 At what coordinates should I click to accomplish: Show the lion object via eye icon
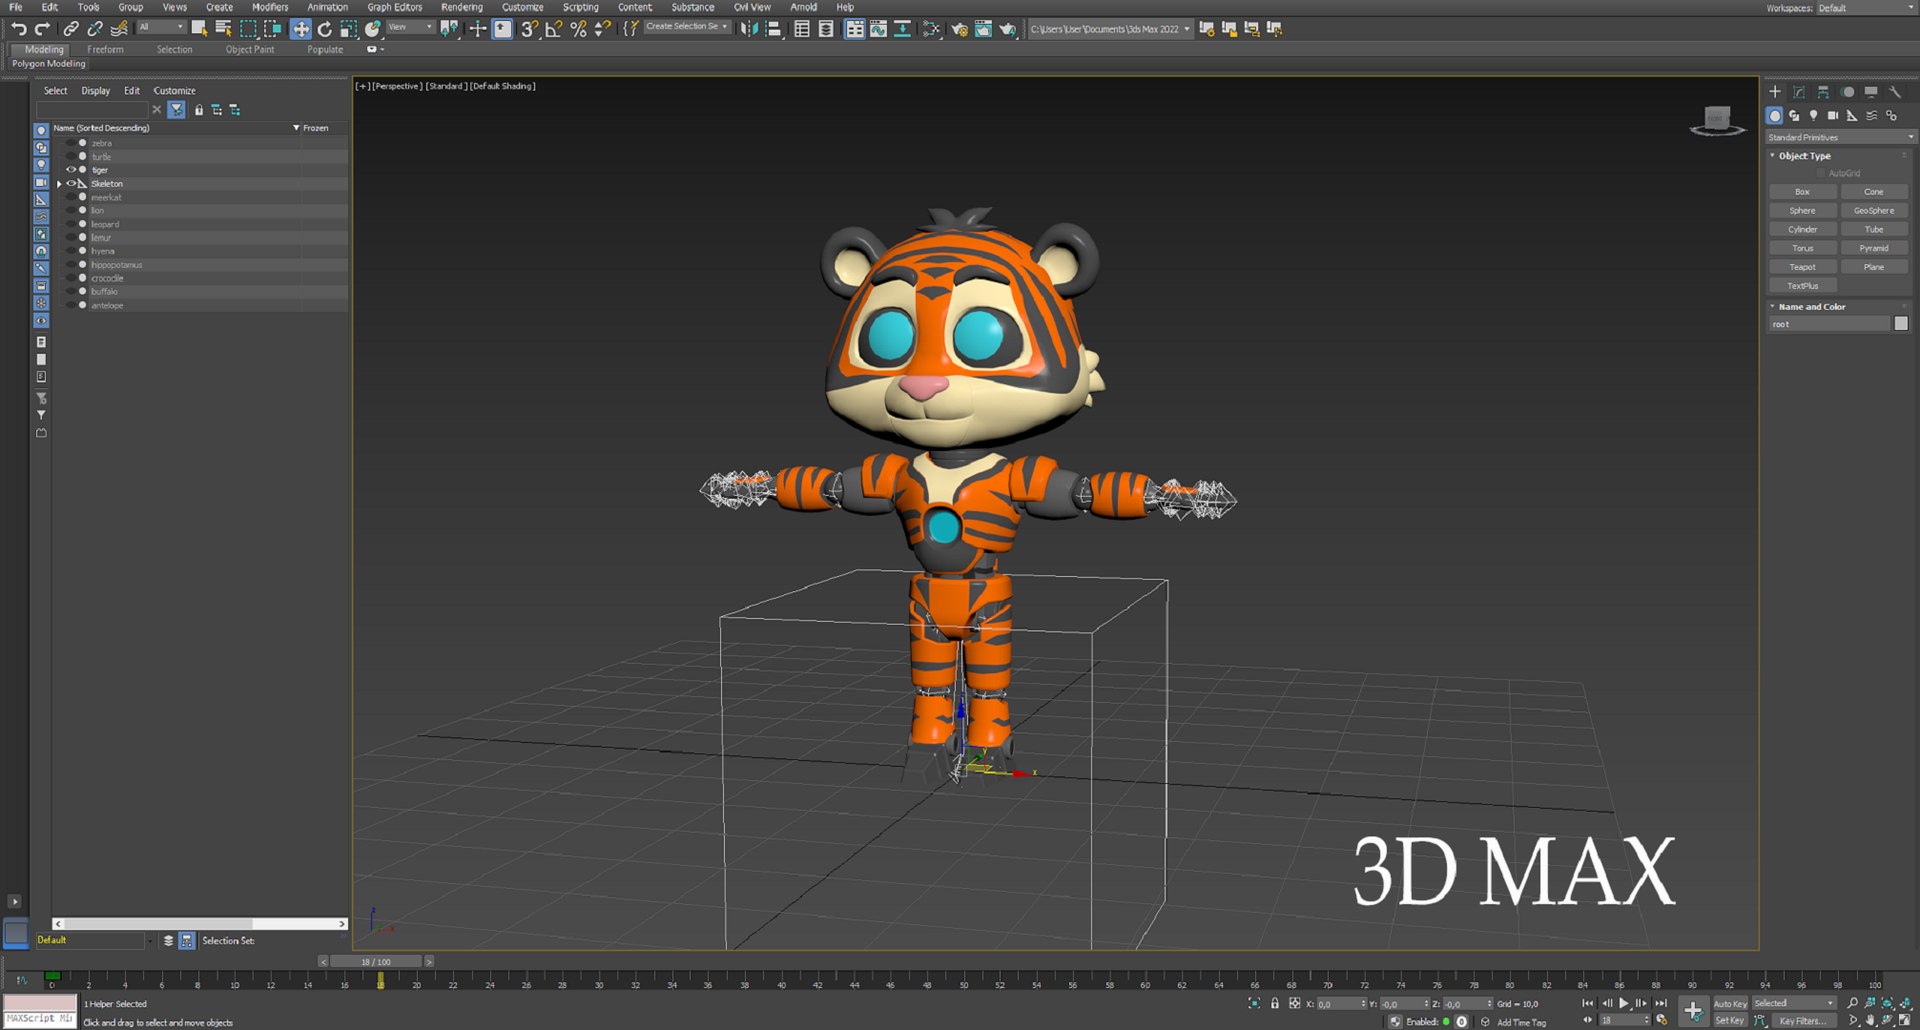click(71, 211)
